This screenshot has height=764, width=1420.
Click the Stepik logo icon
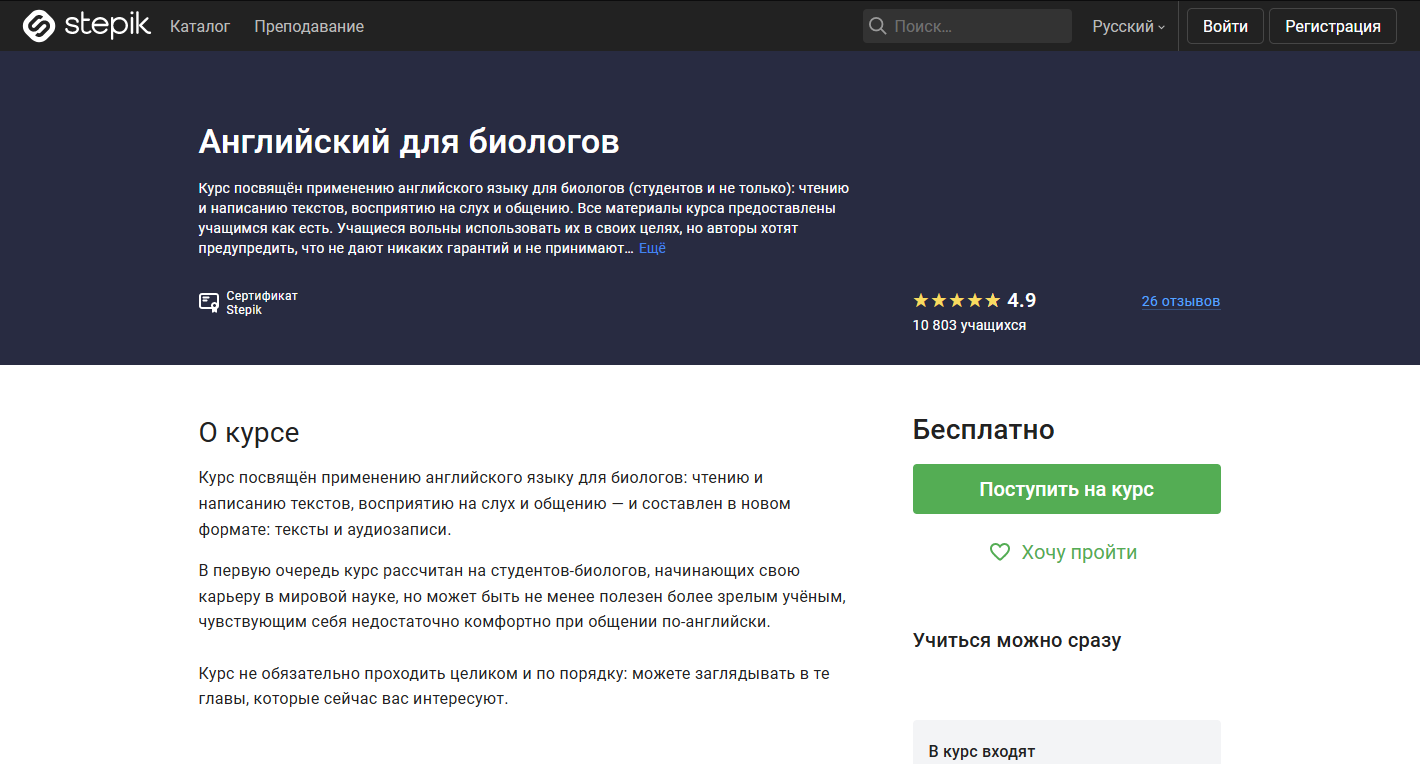38,25
